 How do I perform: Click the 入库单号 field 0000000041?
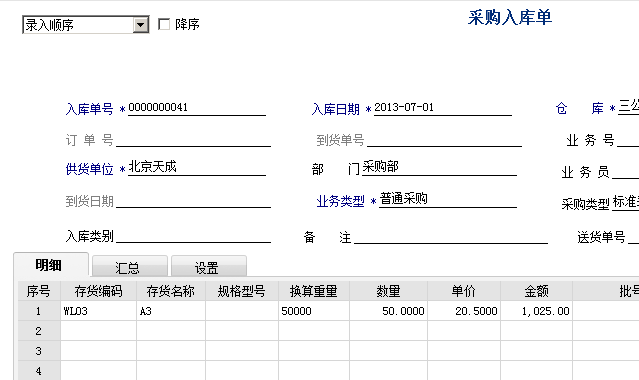click(x=197, y=108)
